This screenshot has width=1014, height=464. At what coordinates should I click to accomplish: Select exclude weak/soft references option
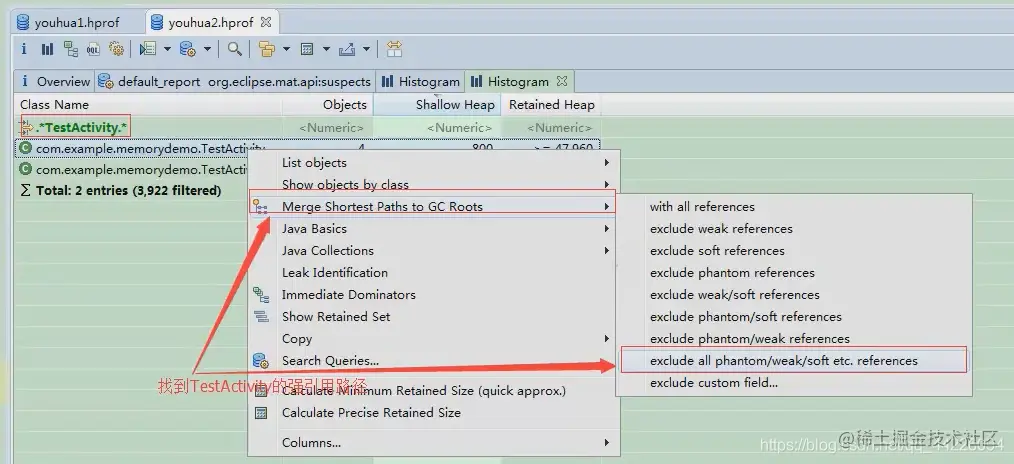coord(794,295)
